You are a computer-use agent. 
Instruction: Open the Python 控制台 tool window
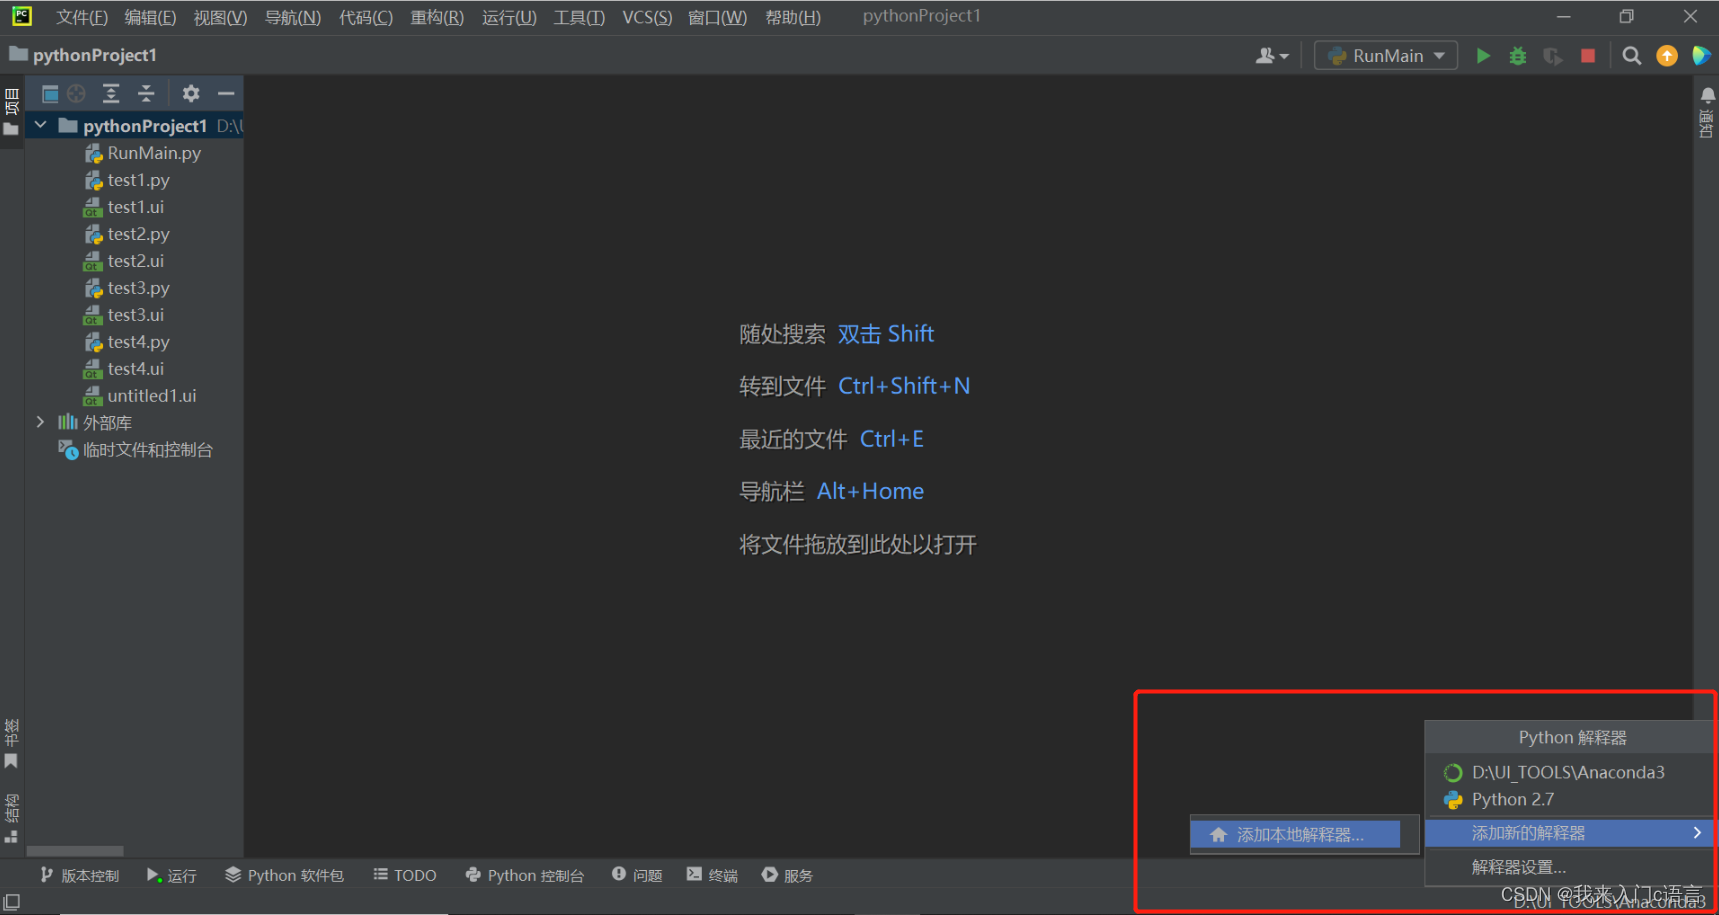(525, 875)
